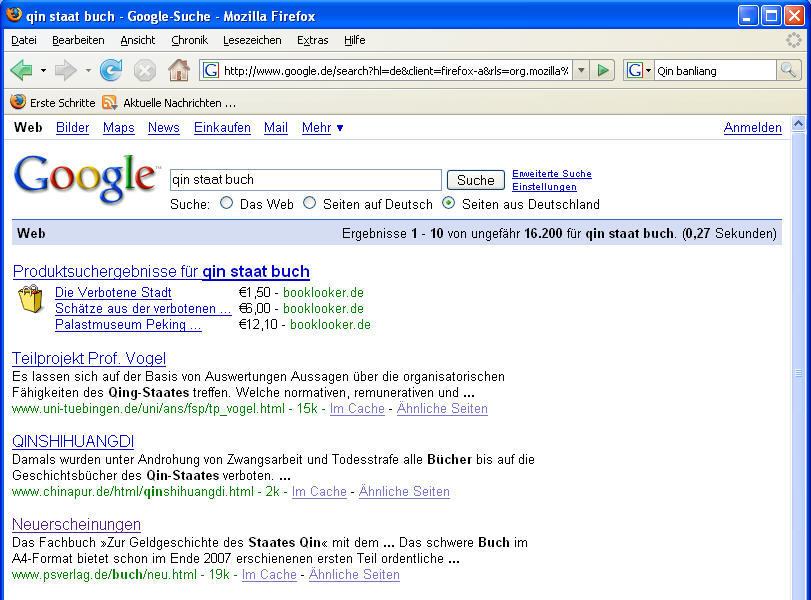Click the scrollbar up arrow
This screenshot has height=600, width=811.
pos(799,124)
